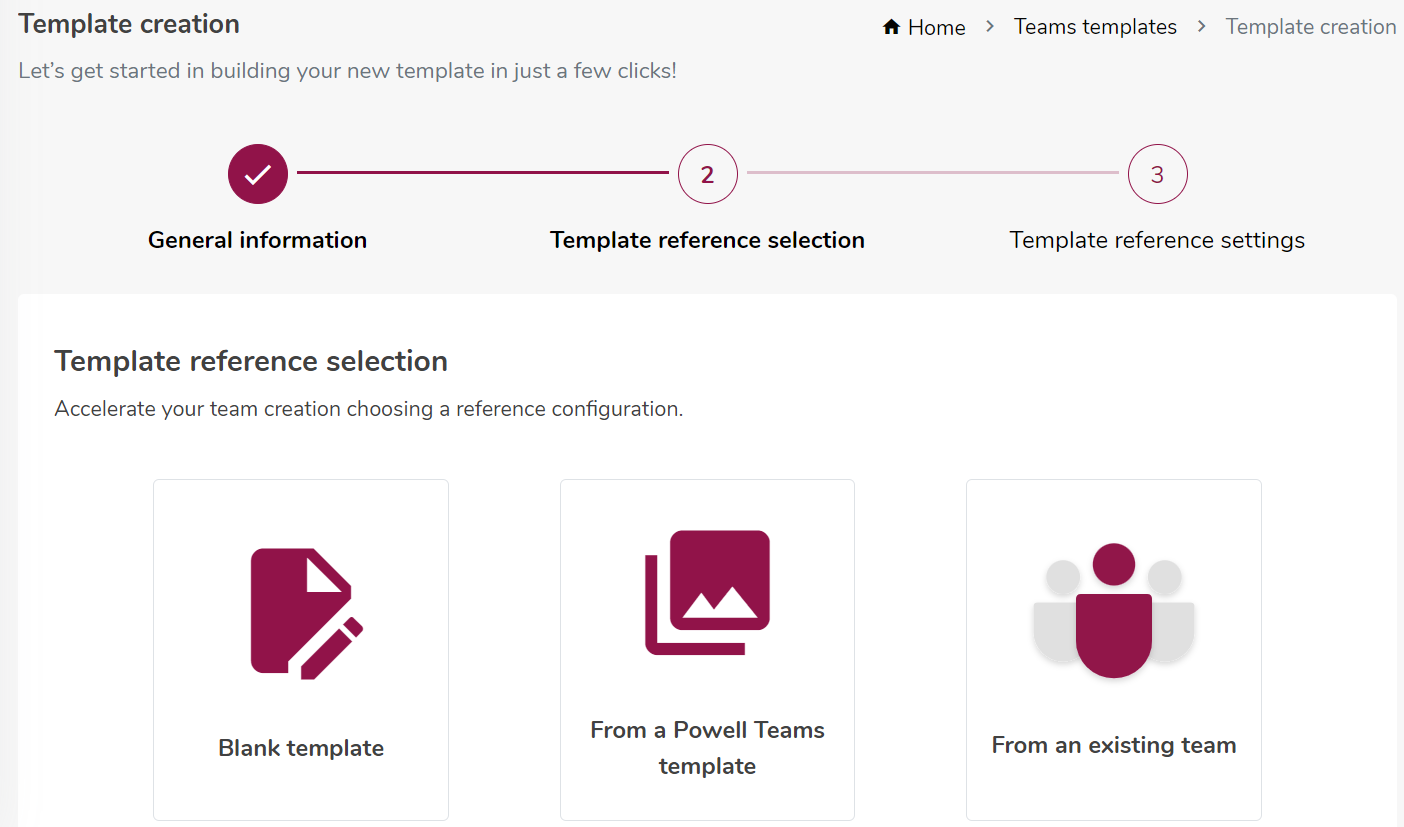Open the Home breadcrumb link
The height and width of the screenshot is (827, 1404).
[936, 28]
